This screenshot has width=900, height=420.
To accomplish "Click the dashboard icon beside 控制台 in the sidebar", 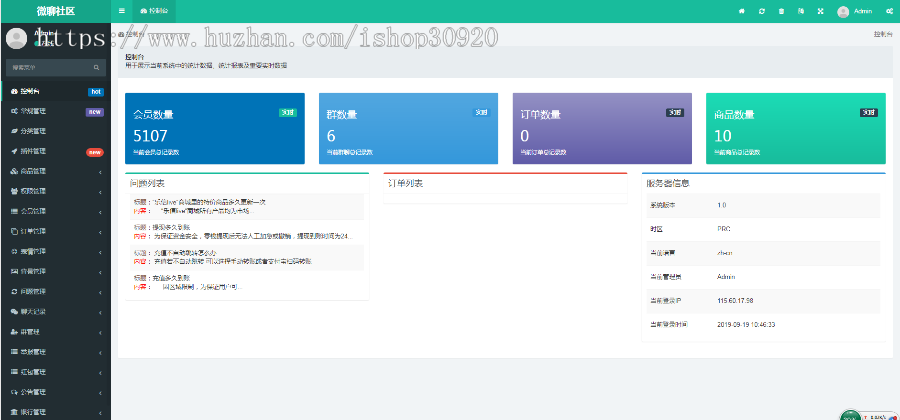I will pyautogui.click(x=14, y=91).
